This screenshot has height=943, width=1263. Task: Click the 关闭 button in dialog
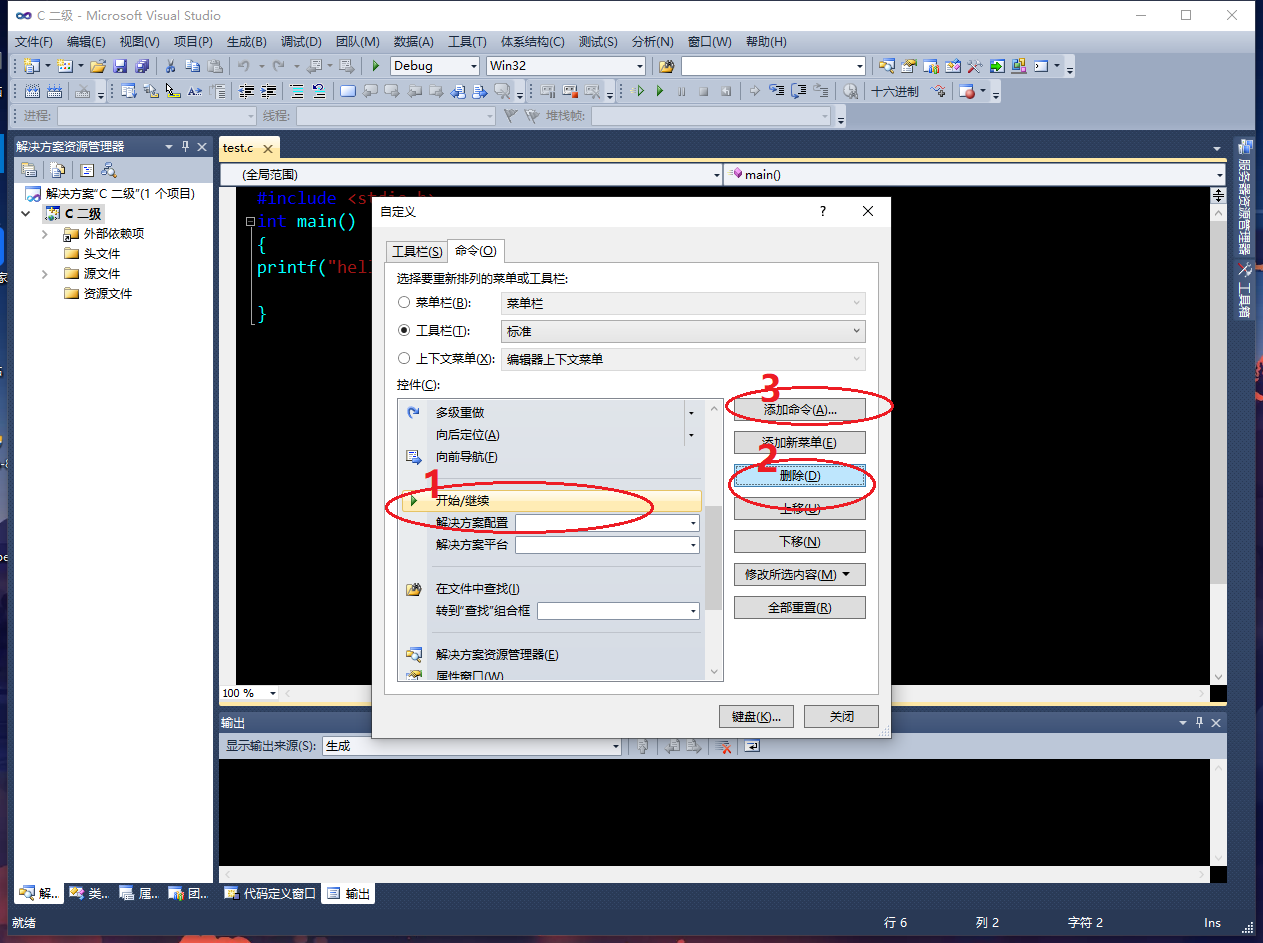(x=841, y=716)
